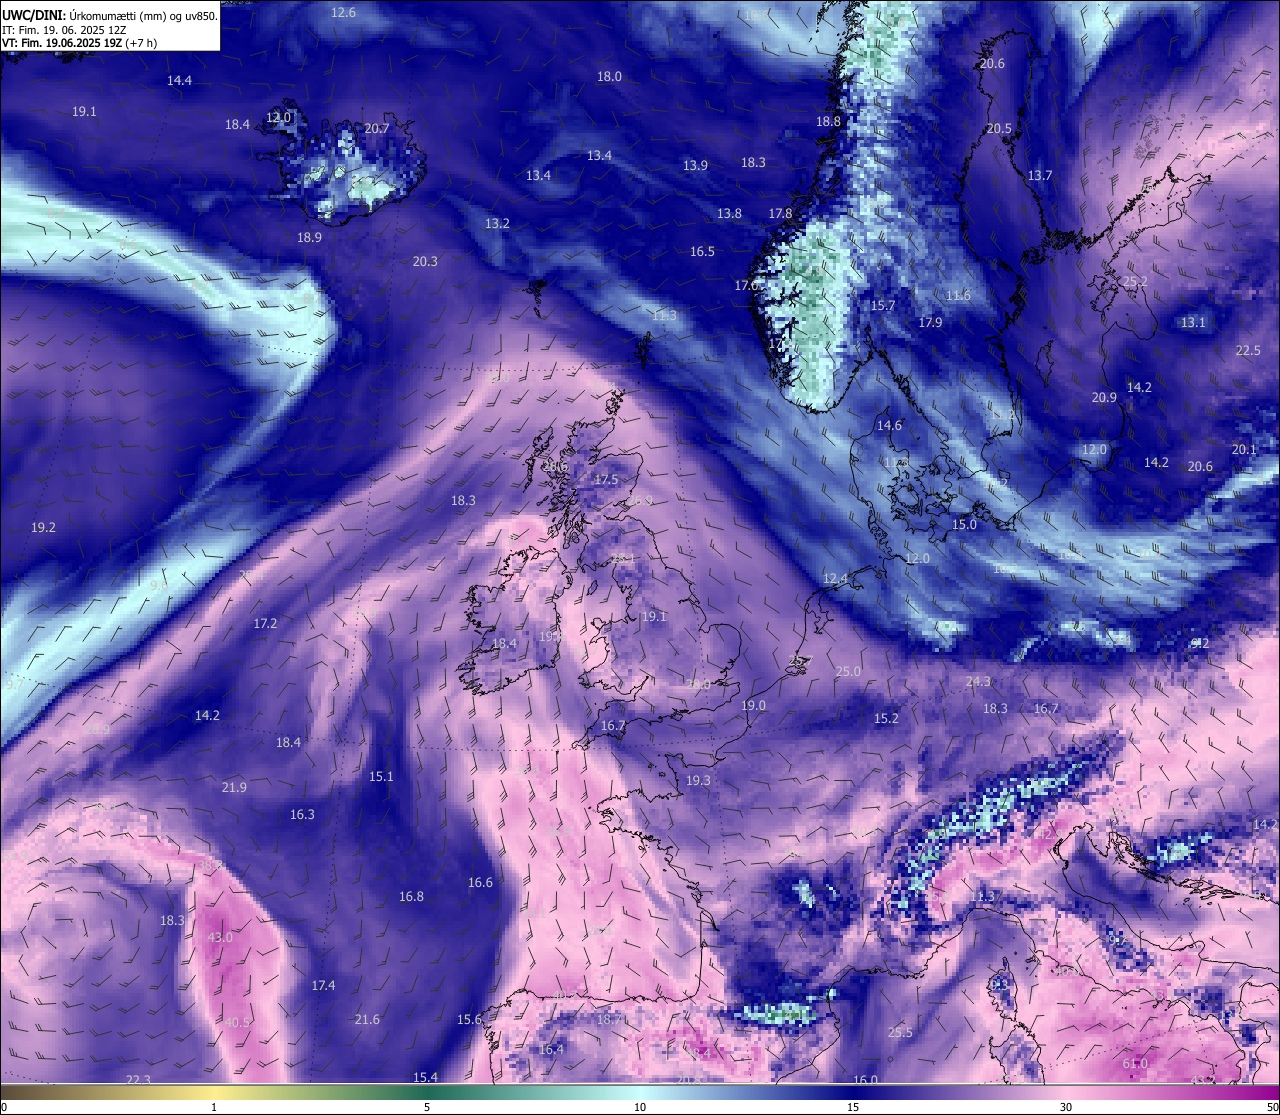Click the 20.9 value label
This screenshot has width=1280, height=1115.
pos(1104,397)
